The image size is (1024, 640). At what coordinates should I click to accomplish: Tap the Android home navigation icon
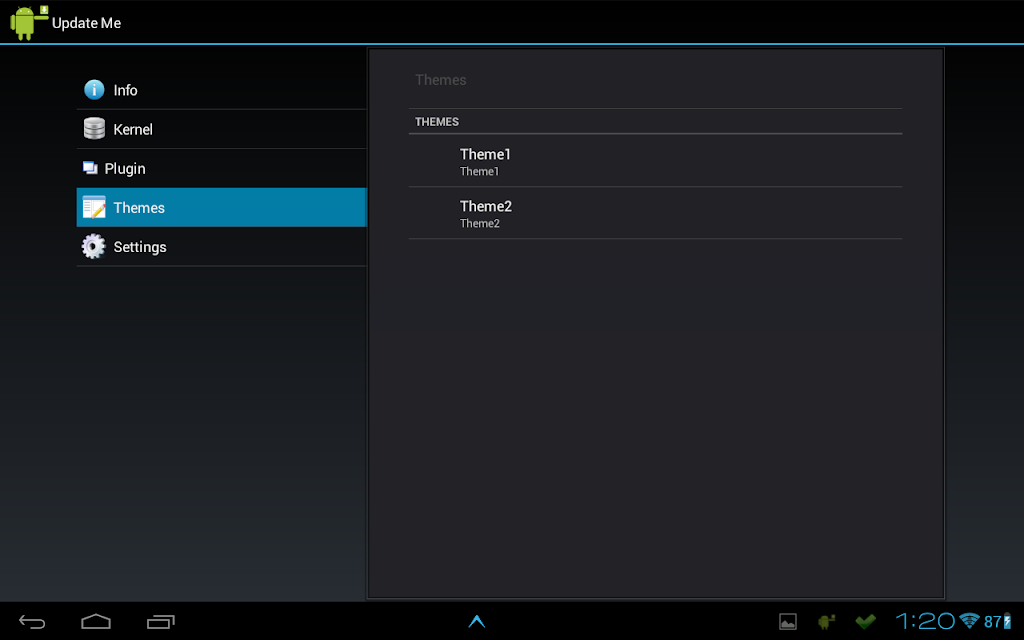point(96,622)
